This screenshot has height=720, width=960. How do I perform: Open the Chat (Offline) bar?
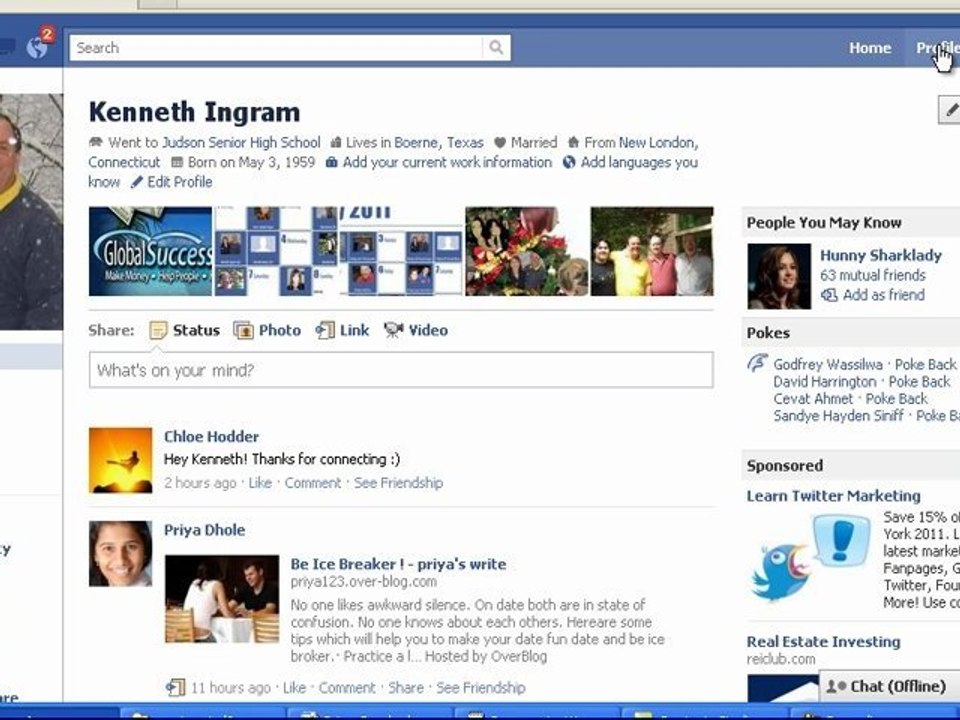point(890,686)
